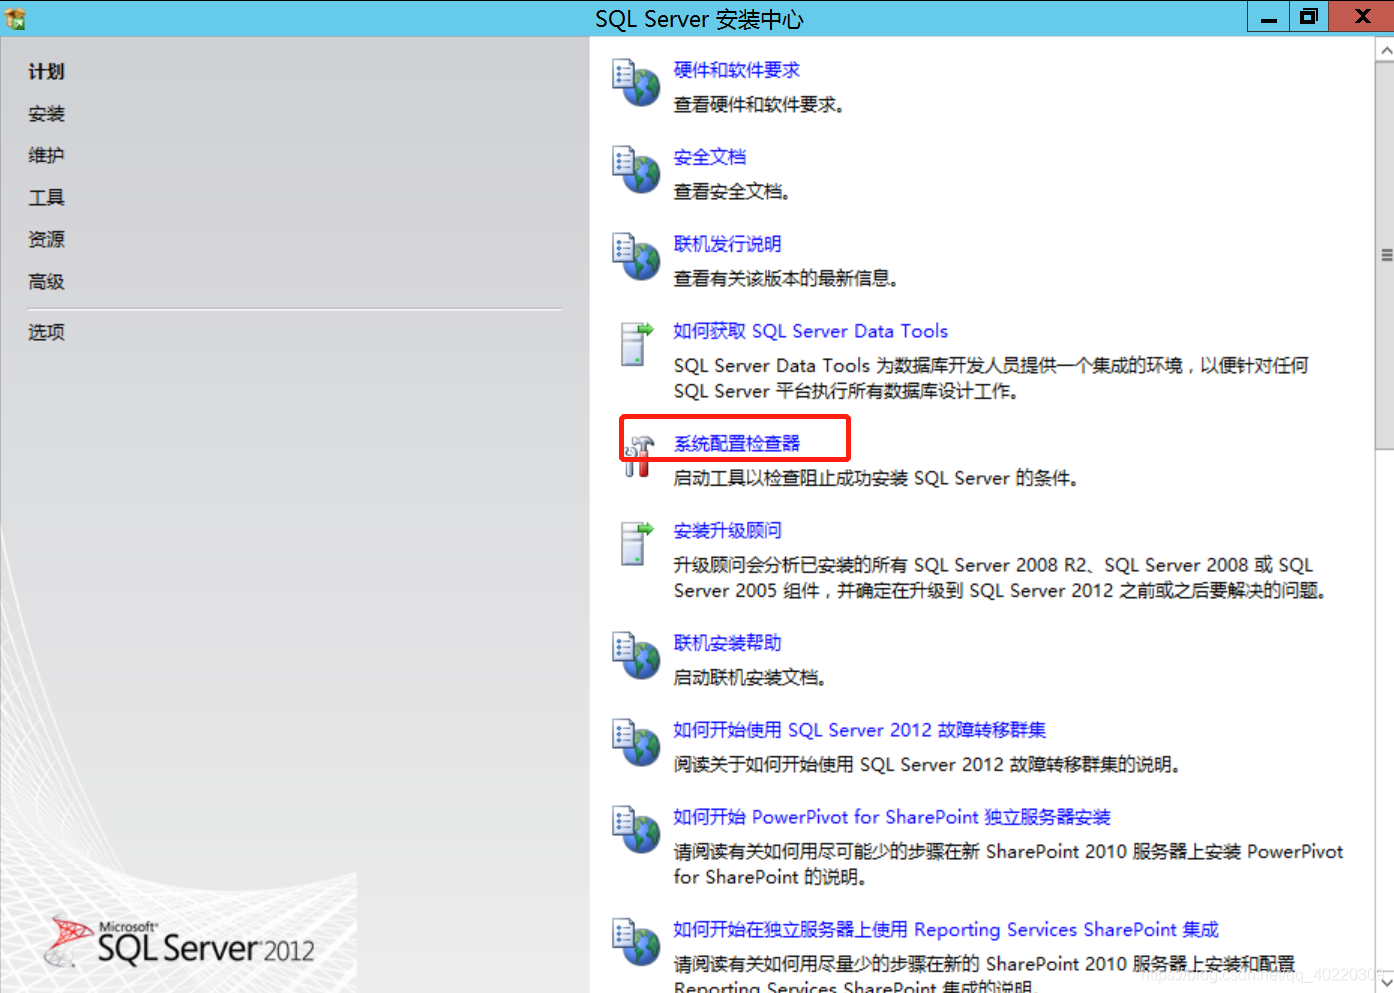Open Reporting Services SharePoint 集成 link
Screen dimensions: 1394x993
(x=945, y=930)
